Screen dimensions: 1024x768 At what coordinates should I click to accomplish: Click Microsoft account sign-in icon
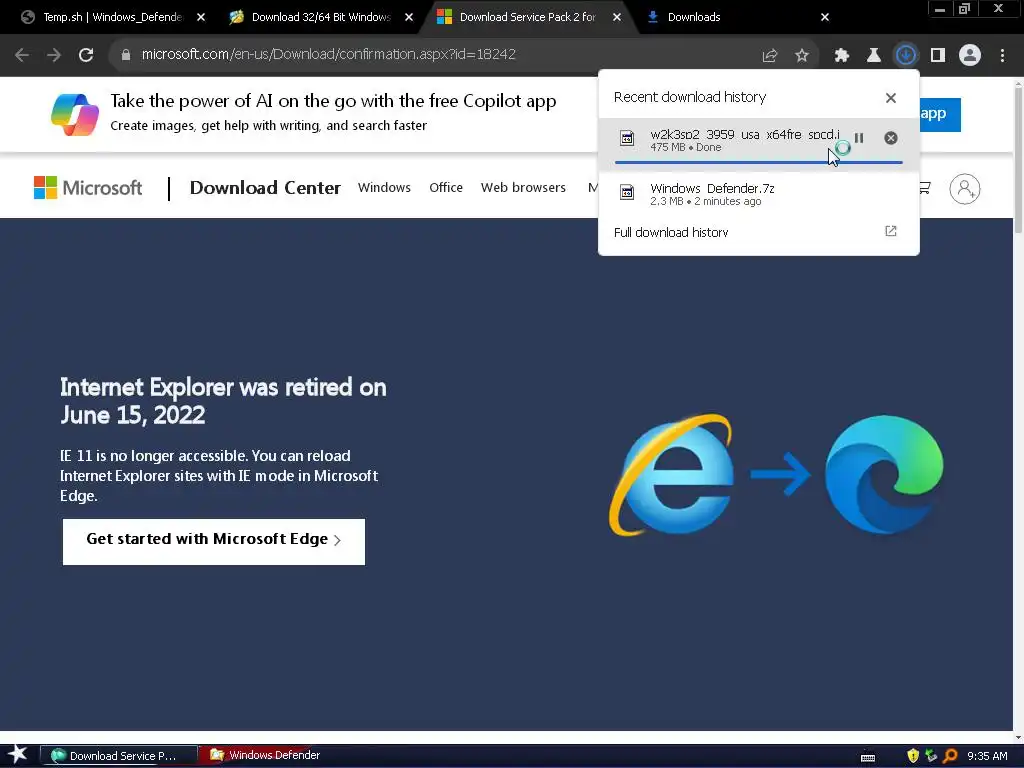point(965,189)
